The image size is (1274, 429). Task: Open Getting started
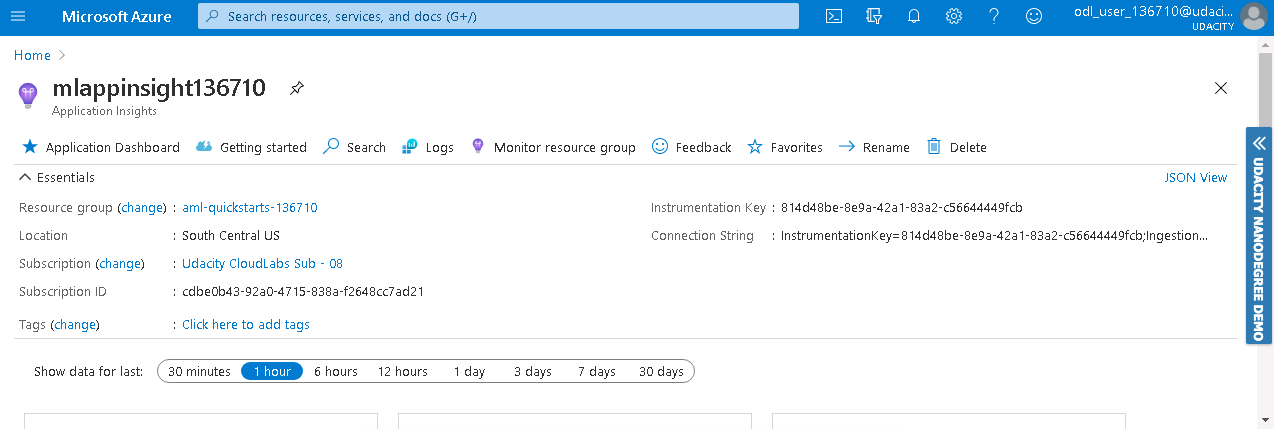(x=251, y=147)
